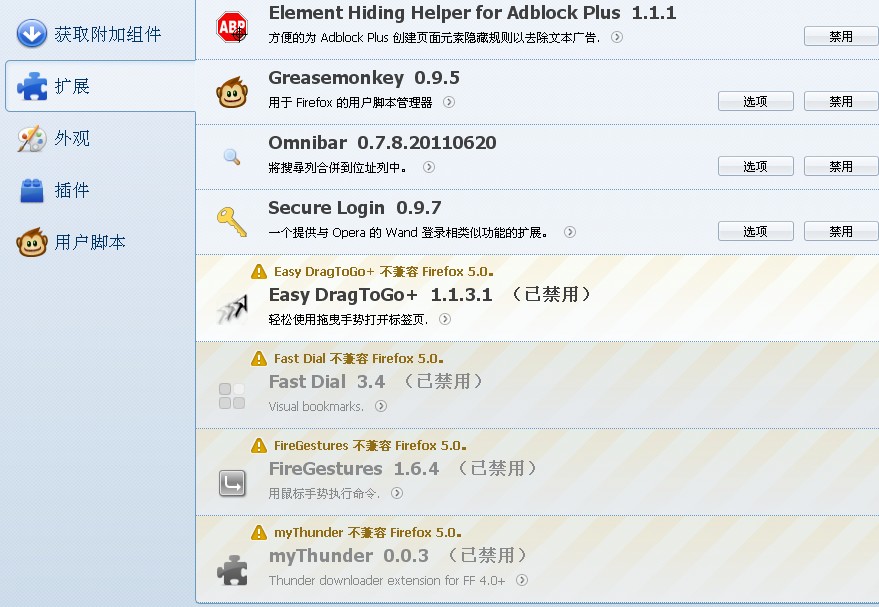Open the 插件 category
Image resolution: width=879 pixels, height=607 pixels.
point(98,191)
